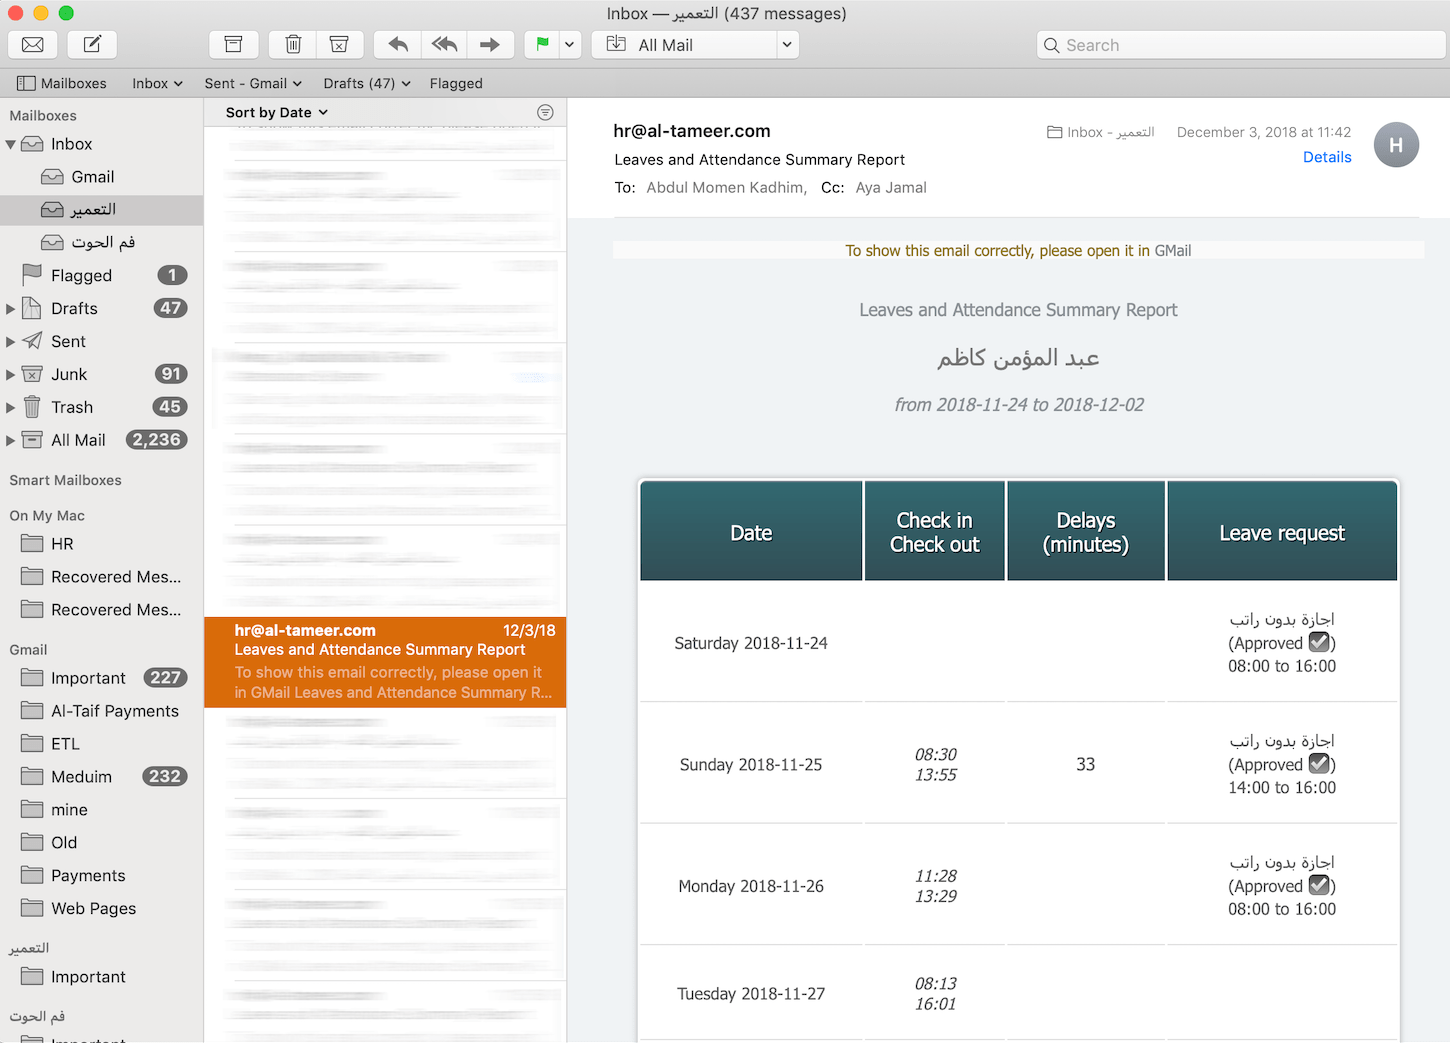Click the sender avatar H
Screen dimensions: 1450x1043
coord(1396,145)
